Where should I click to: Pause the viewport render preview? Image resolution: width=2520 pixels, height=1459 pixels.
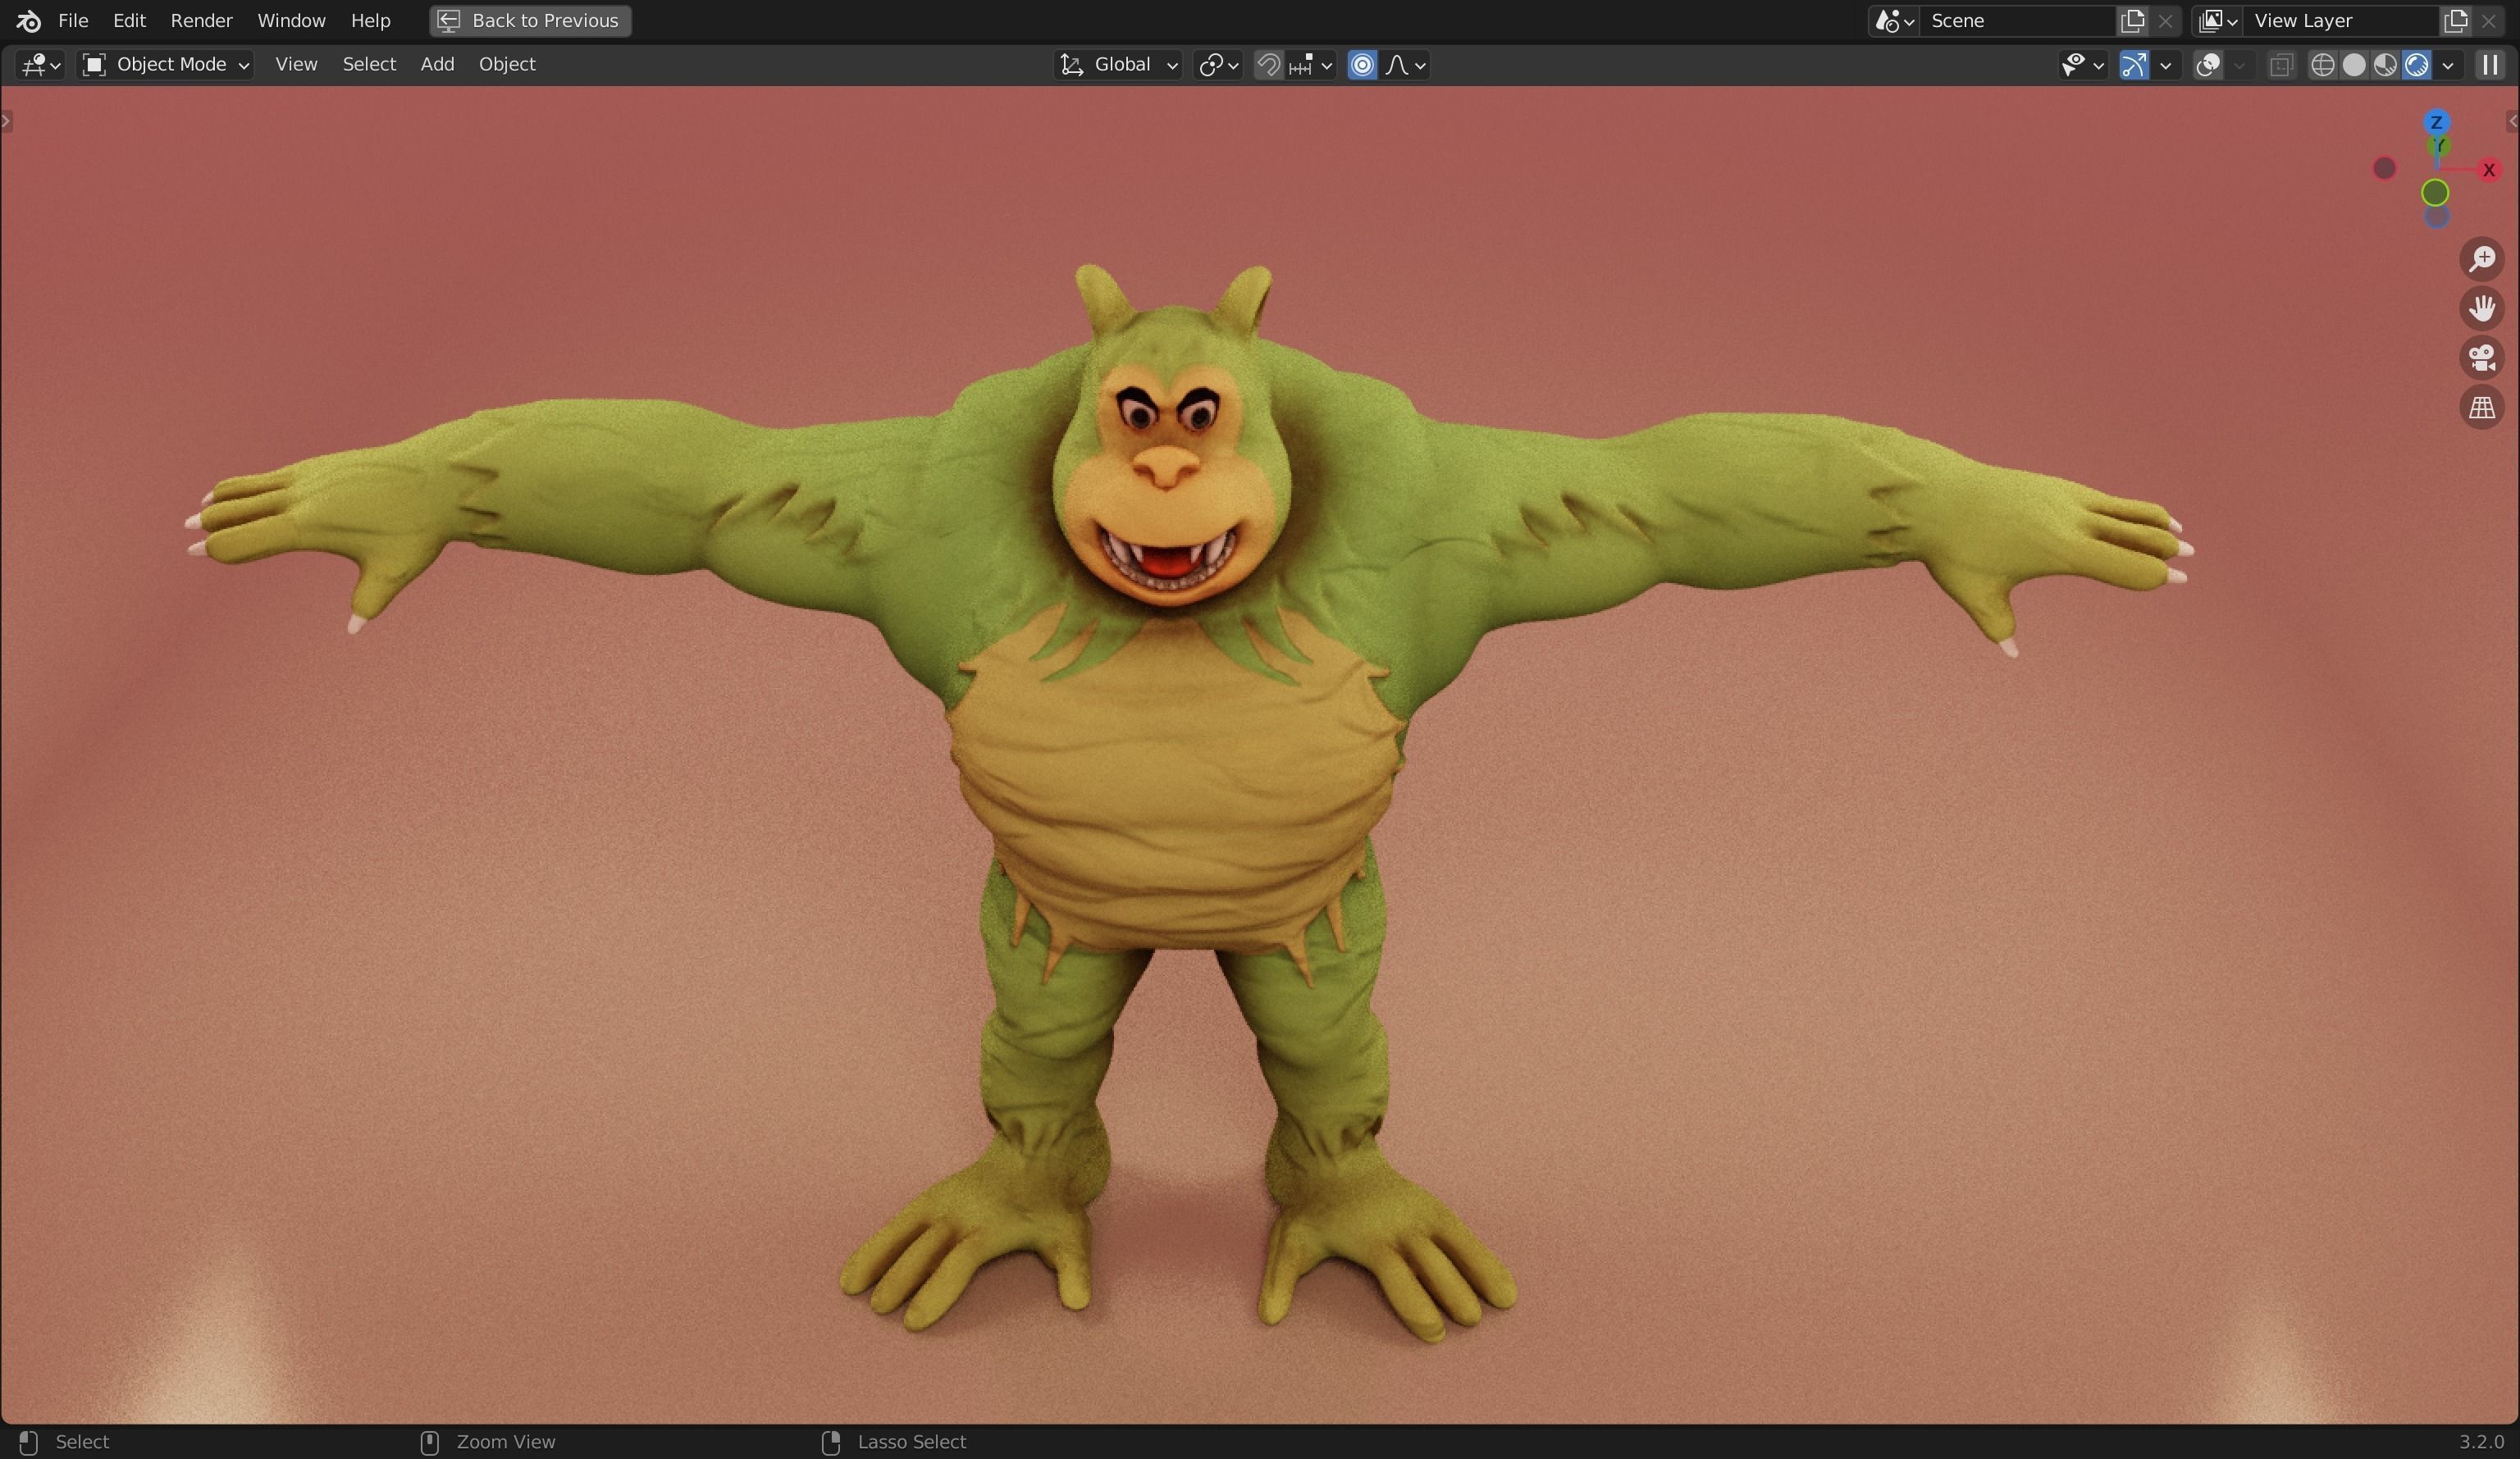tap(2489, 65)
